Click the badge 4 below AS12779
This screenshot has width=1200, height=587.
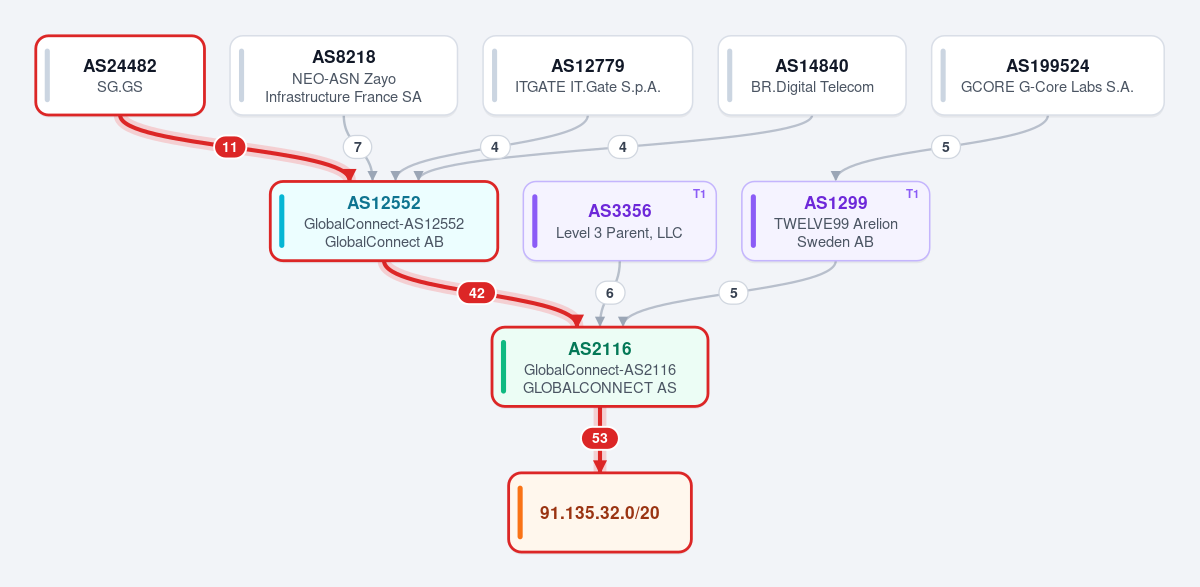[494, 147]
